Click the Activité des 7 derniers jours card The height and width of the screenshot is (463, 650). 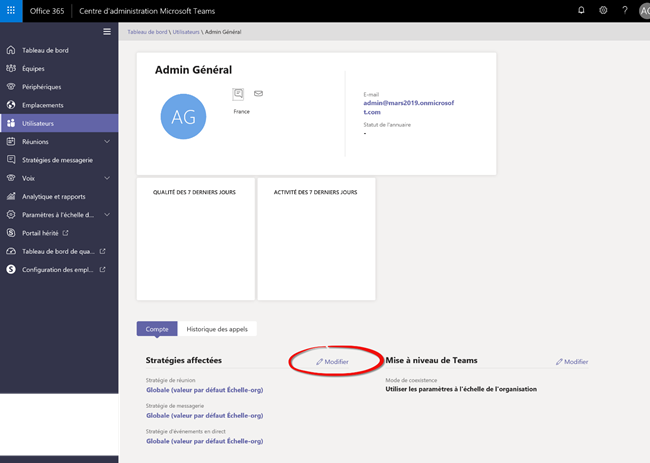(316, 239)
